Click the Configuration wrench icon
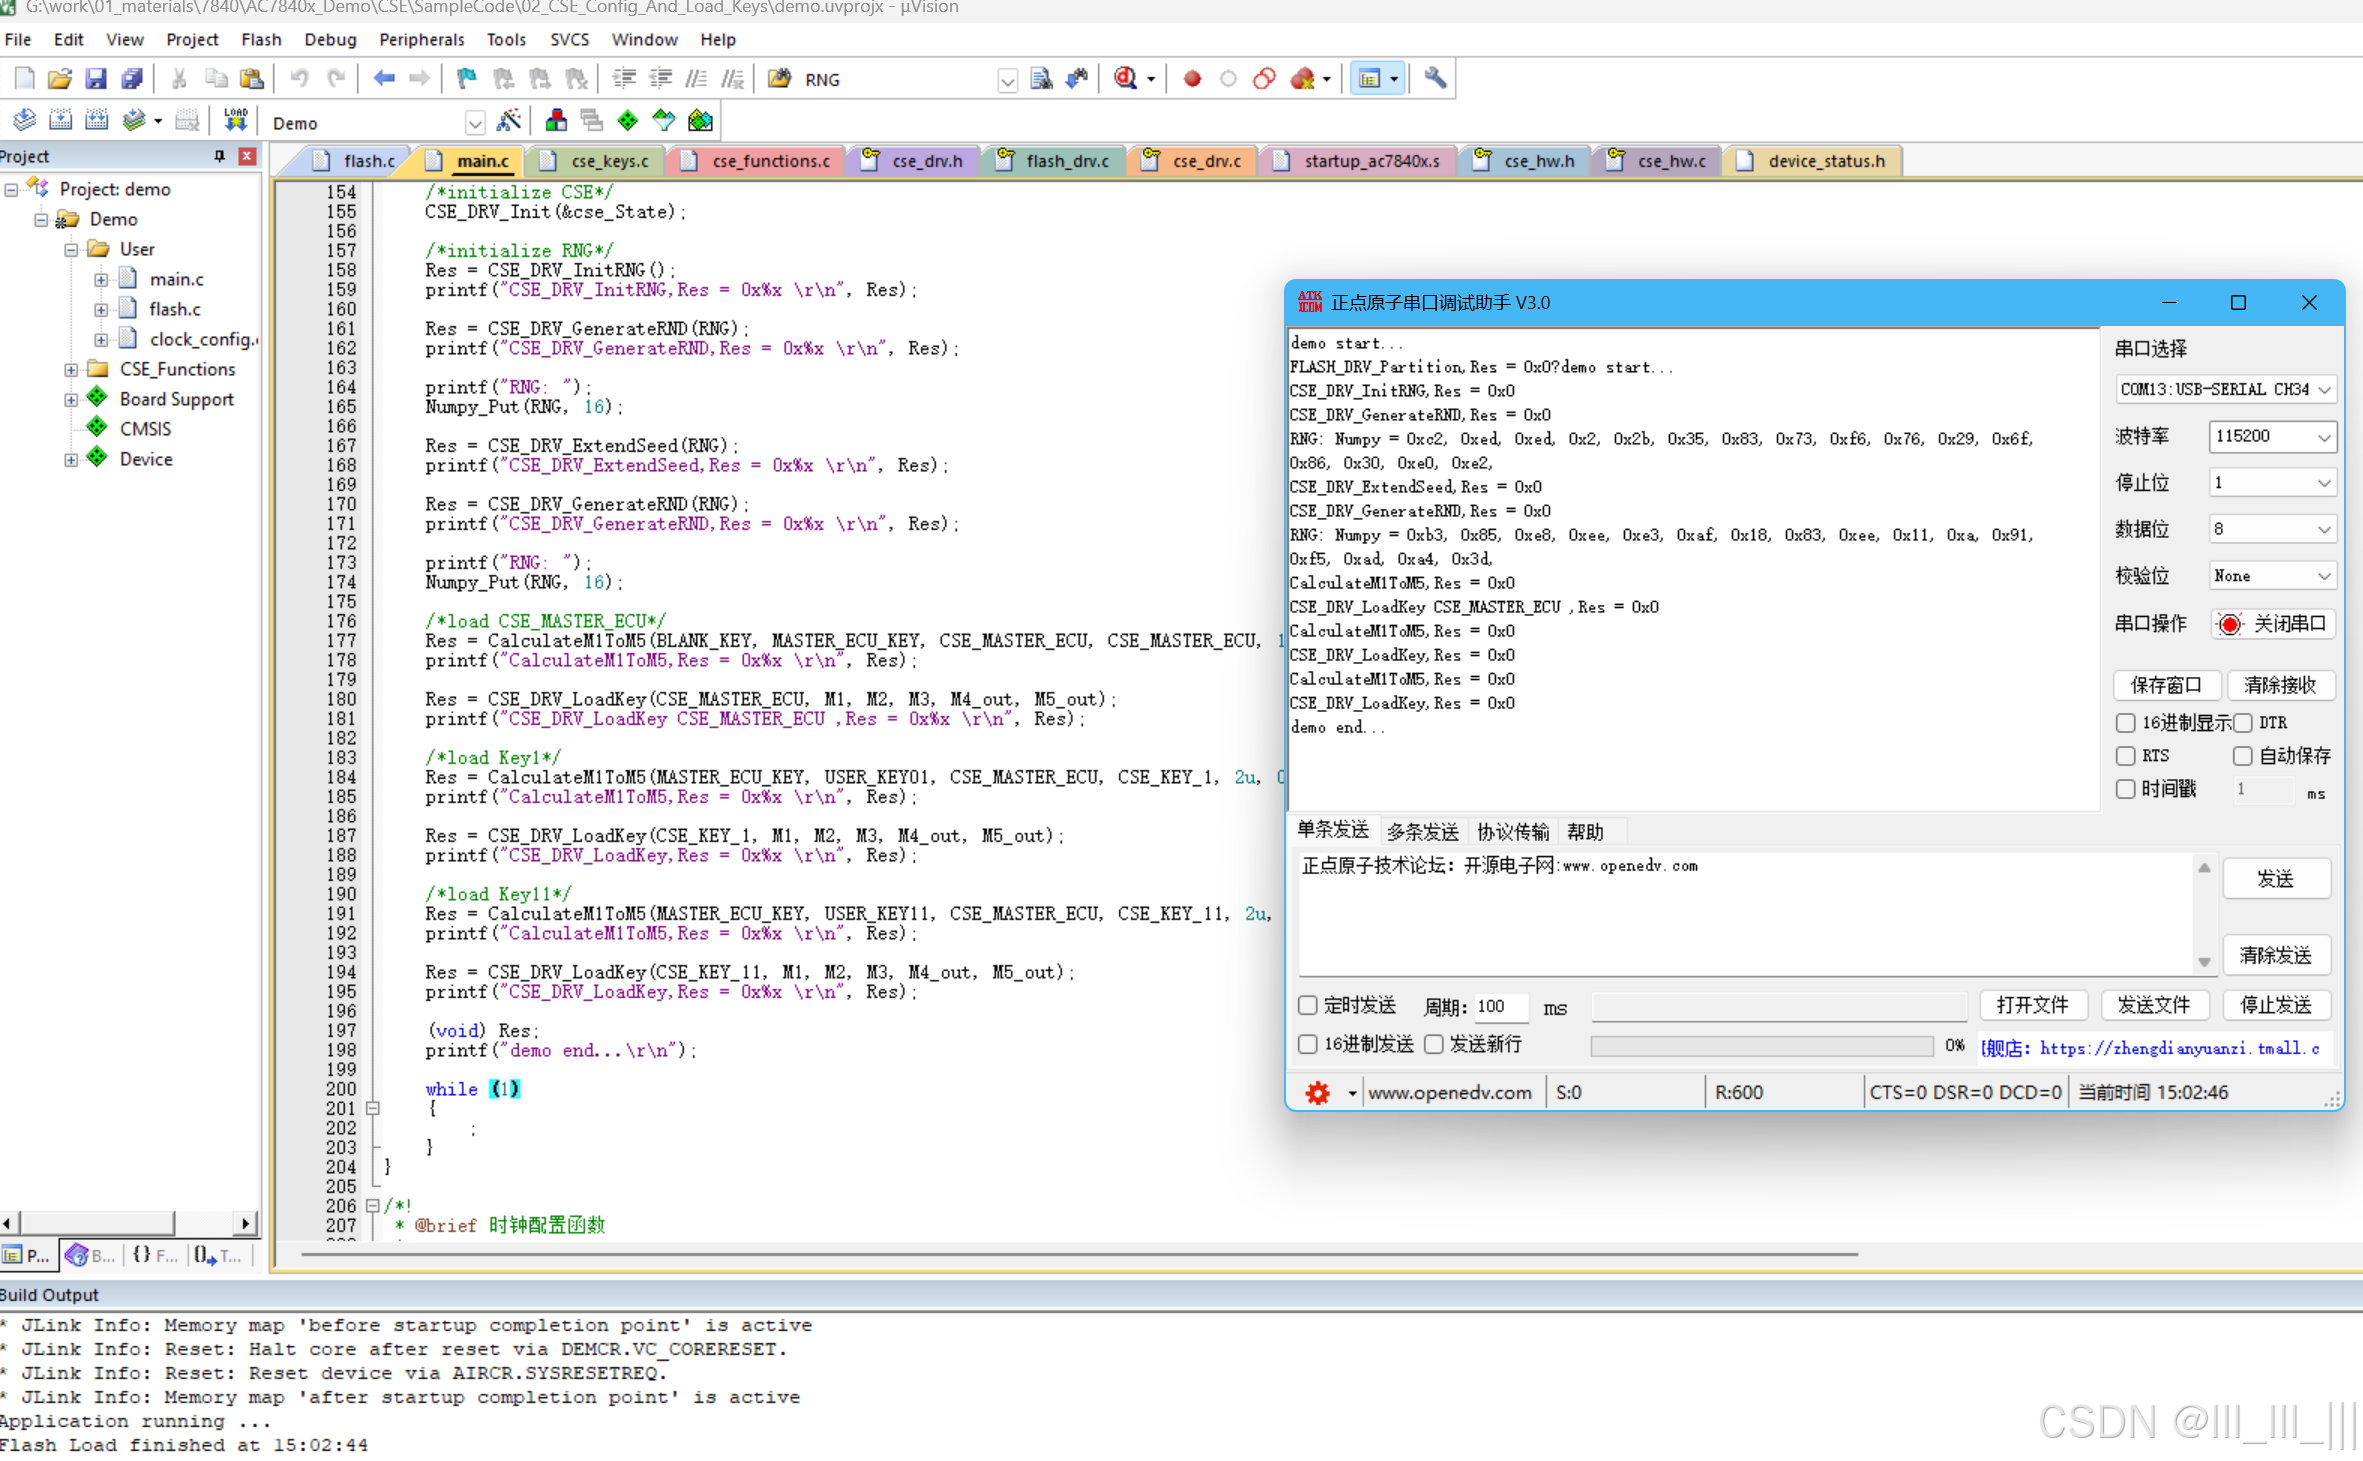The width and height of the screenshot is (2363, 1461). pos(1435,79)
